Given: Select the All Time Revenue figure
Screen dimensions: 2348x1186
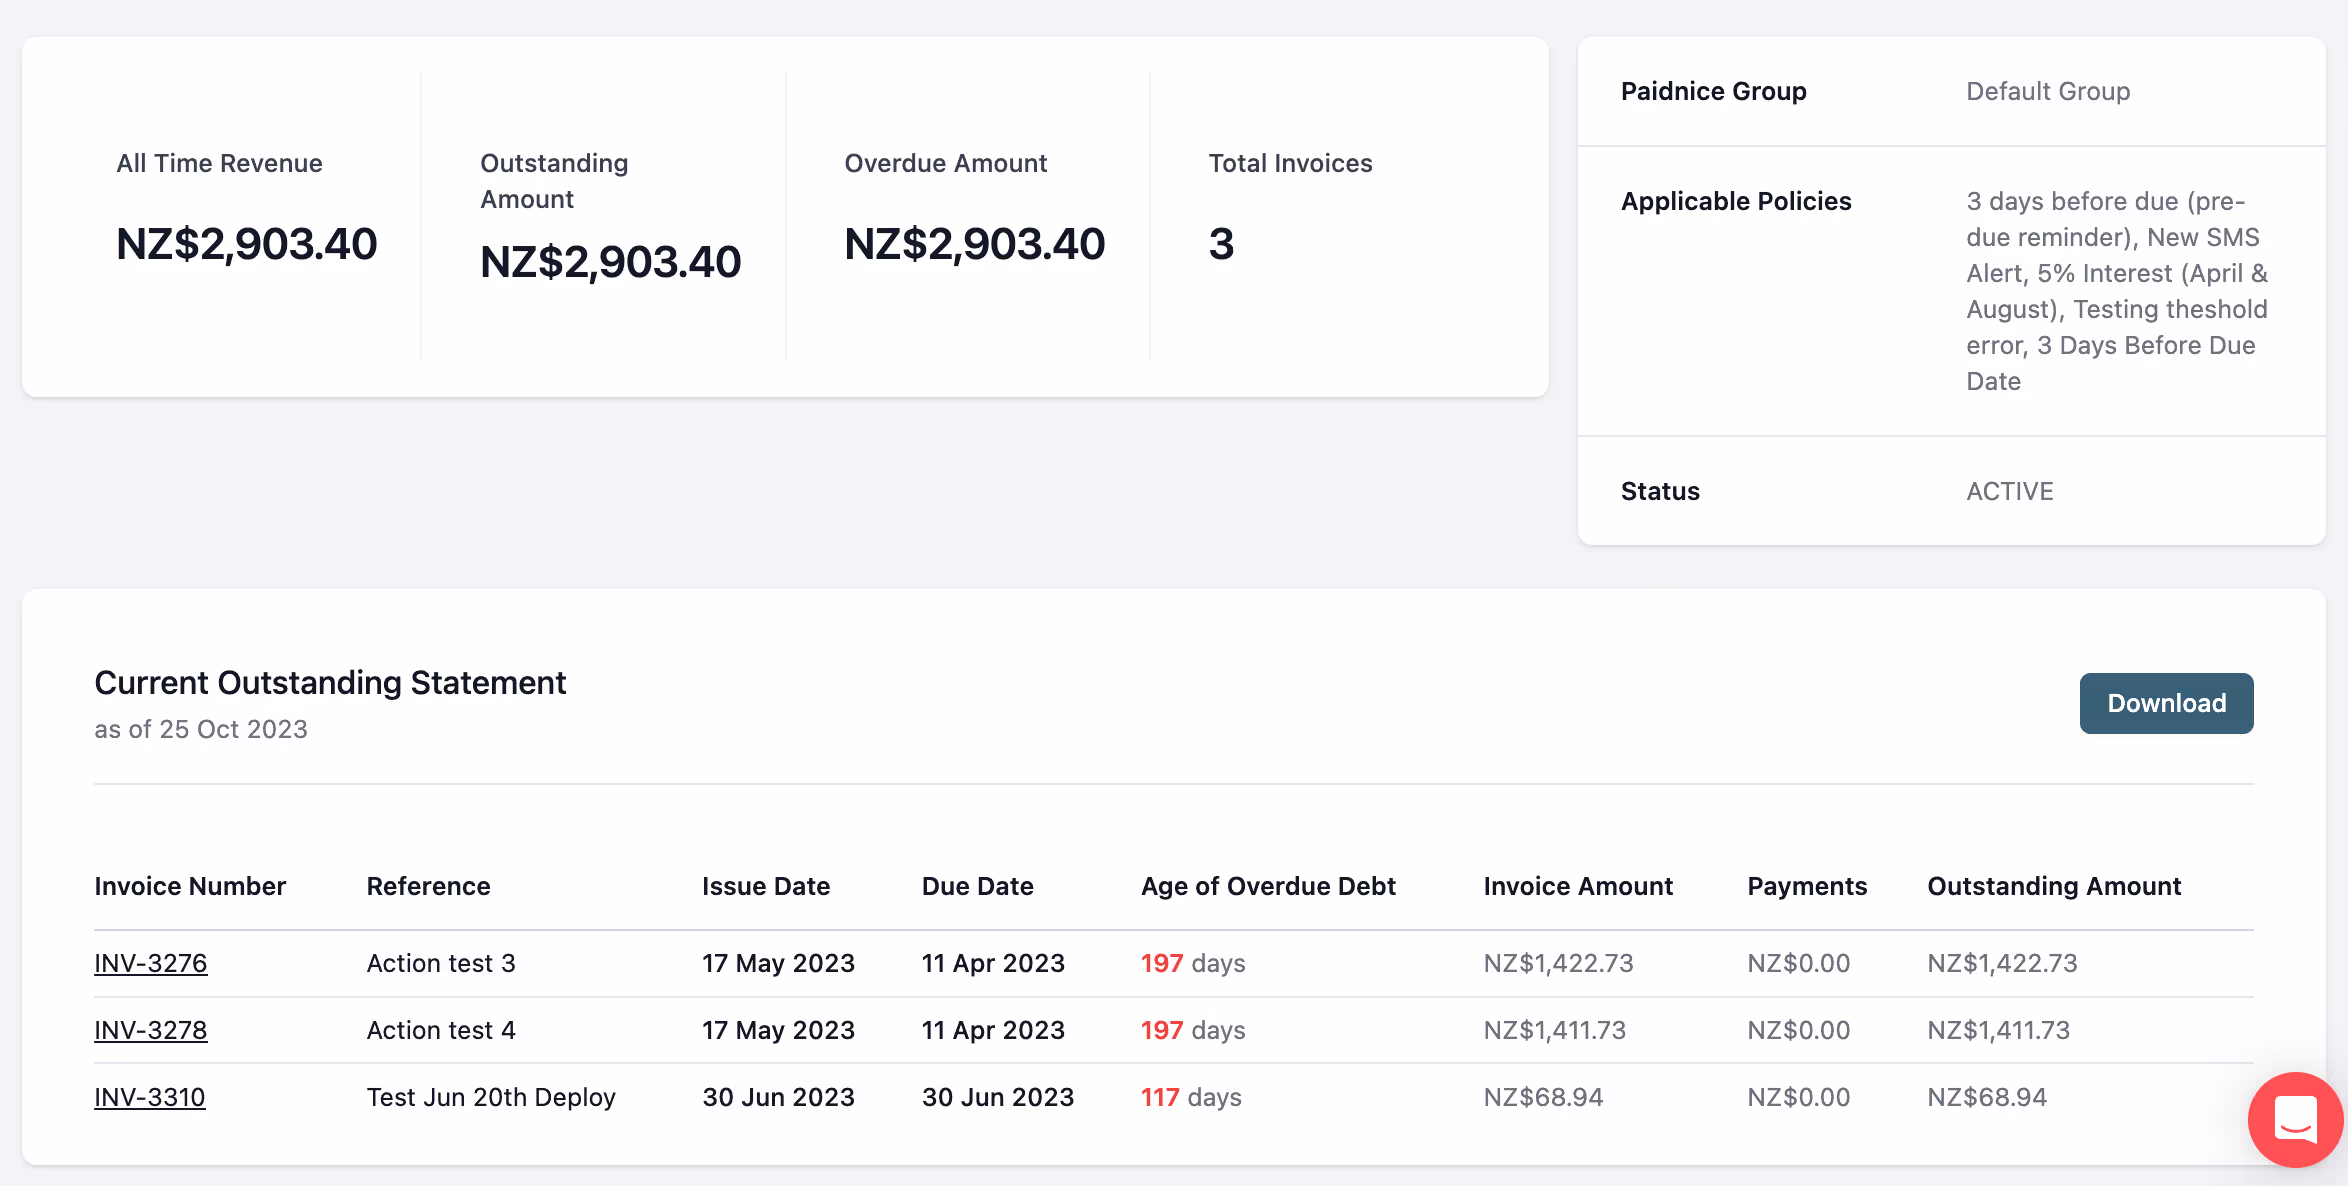Looking at the screenshot, I should (246, 244).
